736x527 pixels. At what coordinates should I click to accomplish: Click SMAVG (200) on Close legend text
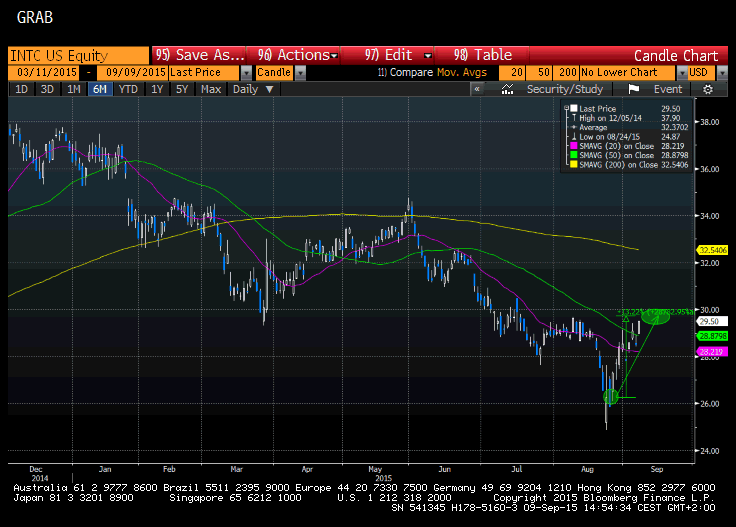click(x=618, y=165)
